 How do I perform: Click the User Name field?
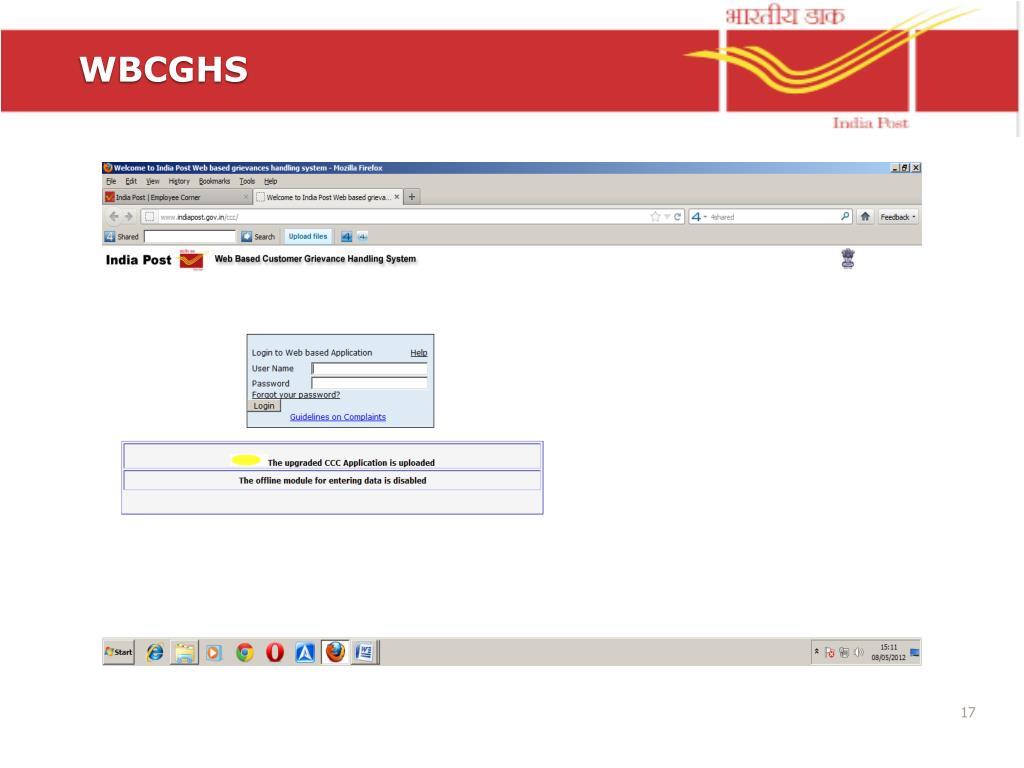[x=370, y=368]
